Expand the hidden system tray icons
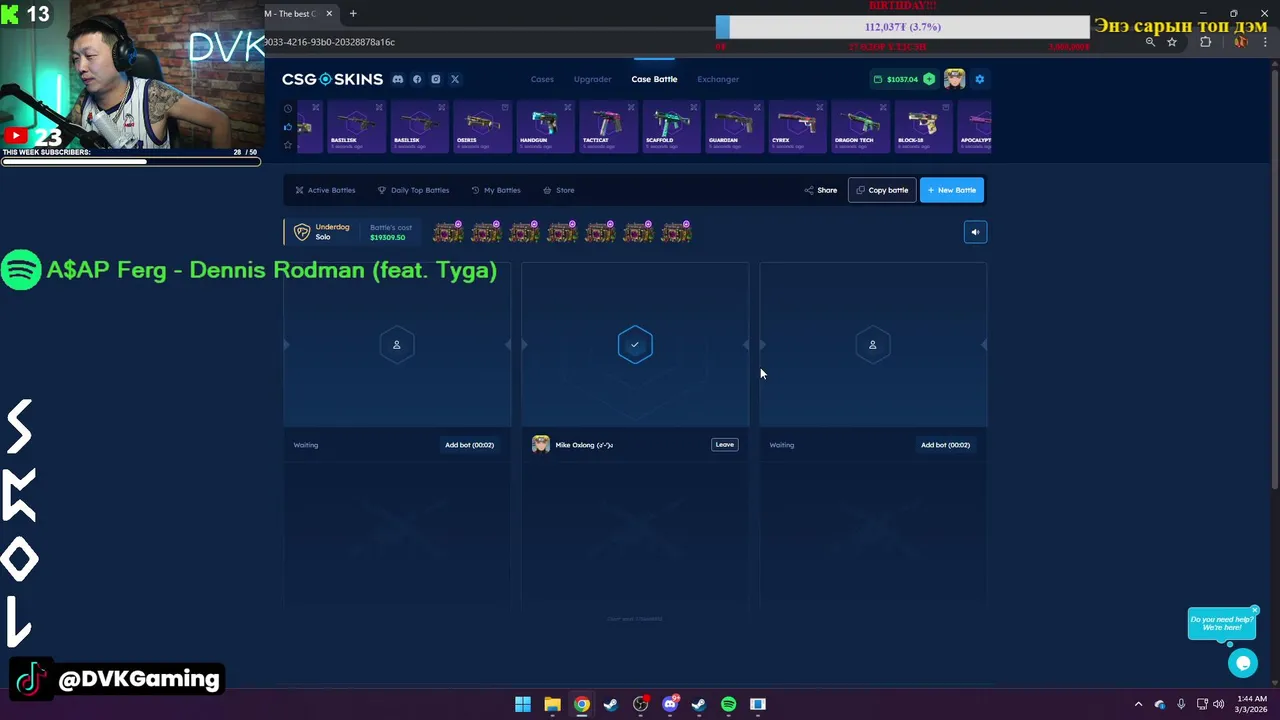The image size is (1280, 720). pyautogui.click(x=1138, y=704)
